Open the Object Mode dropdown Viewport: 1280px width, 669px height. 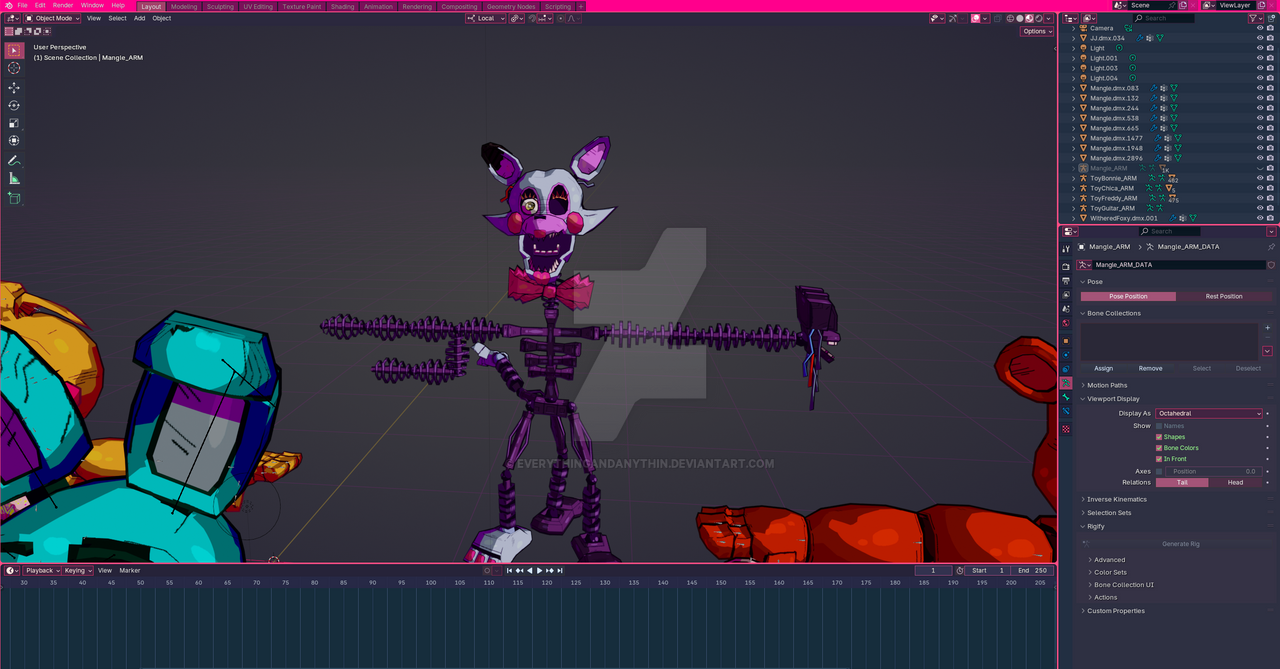53,18
